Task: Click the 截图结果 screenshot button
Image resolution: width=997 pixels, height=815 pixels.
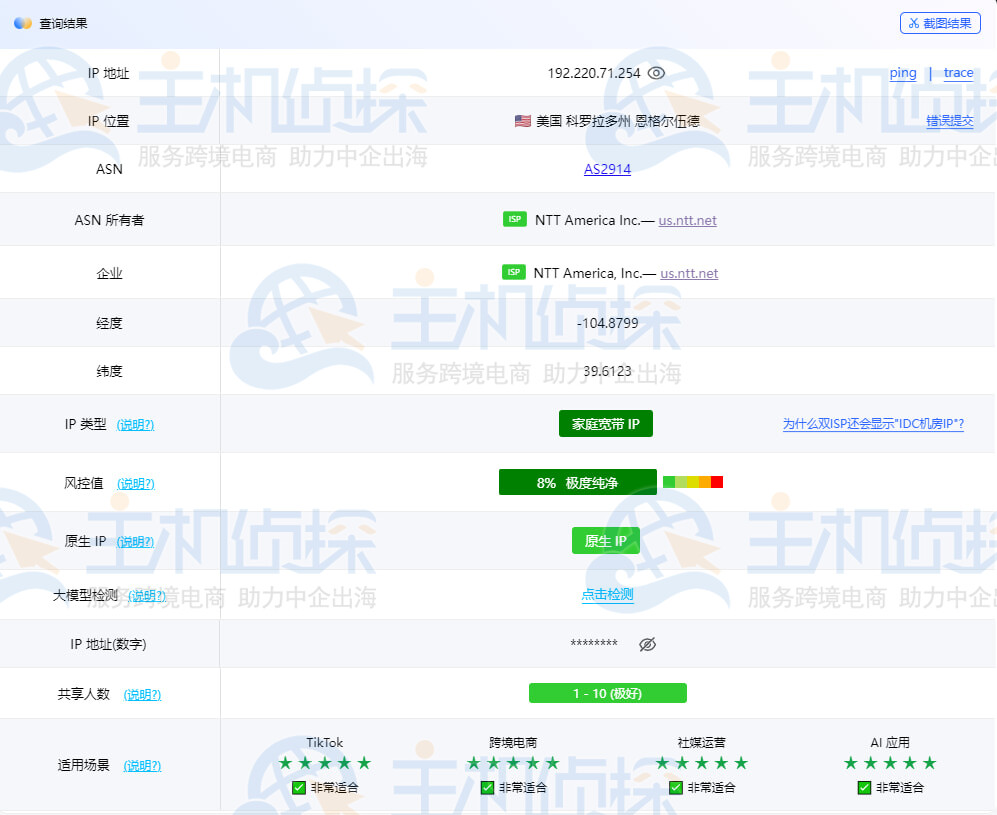Action: (940, 24)
